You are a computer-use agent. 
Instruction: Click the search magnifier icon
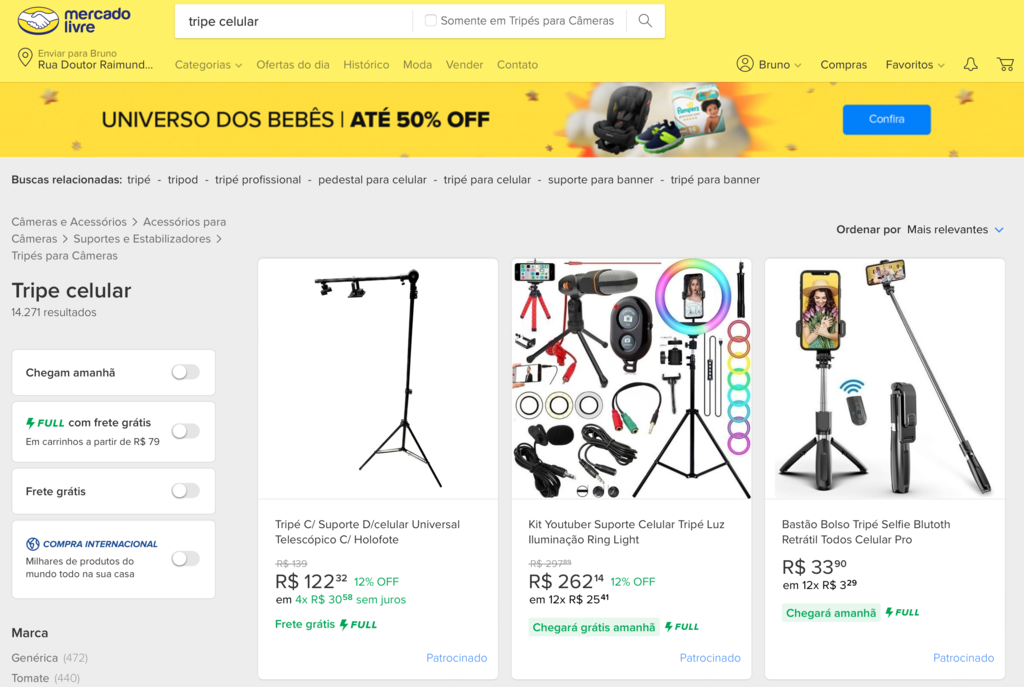644,20
